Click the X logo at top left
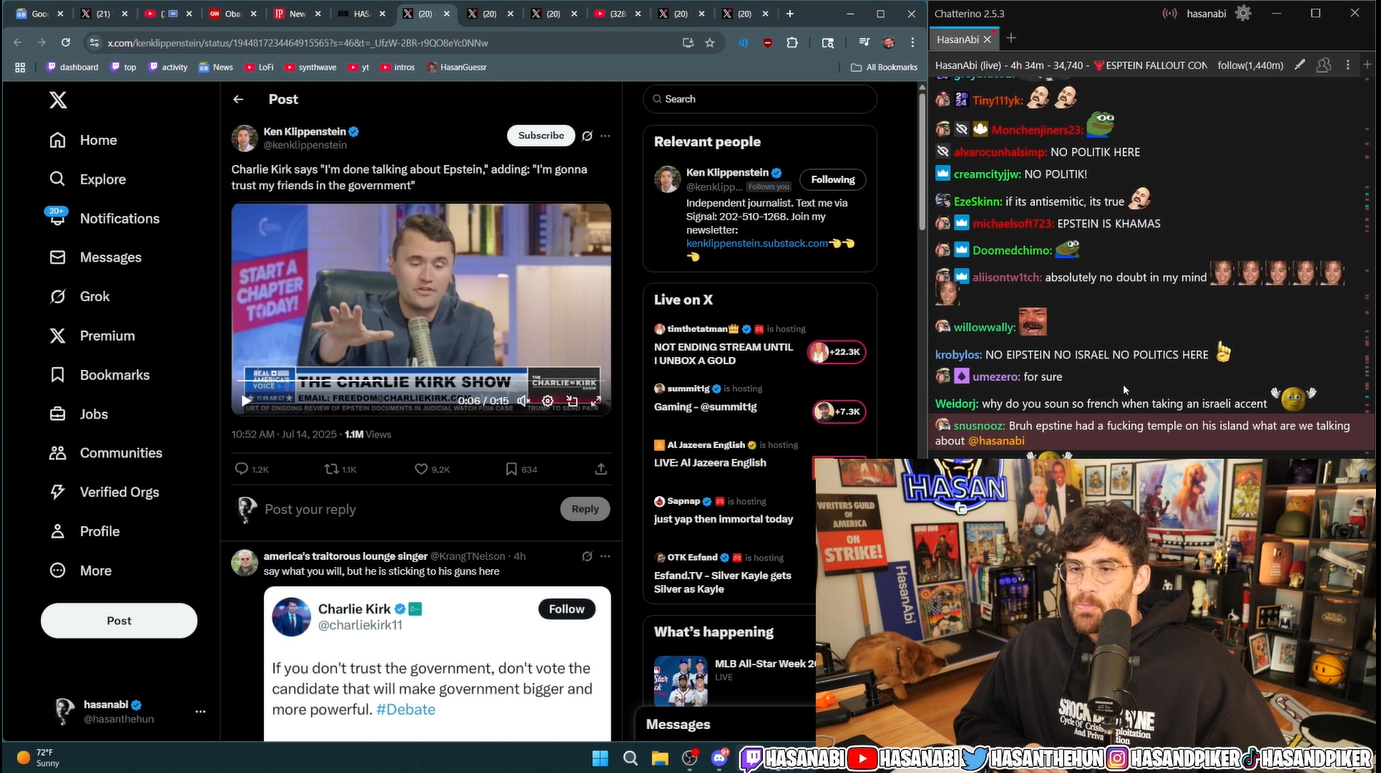 click(58, 100)
